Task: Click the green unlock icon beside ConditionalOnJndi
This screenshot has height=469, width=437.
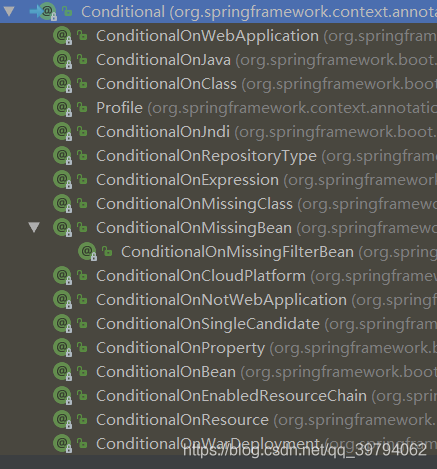Action: coord(82,131)
